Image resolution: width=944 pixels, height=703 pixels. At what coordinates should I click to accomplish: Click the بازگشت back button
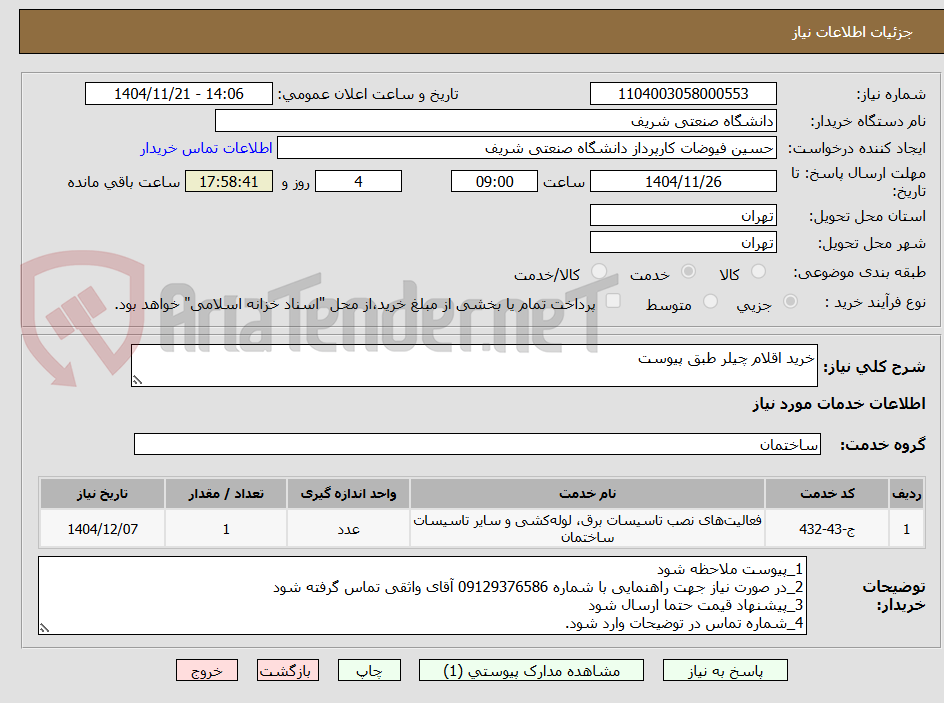click(288, 670)
